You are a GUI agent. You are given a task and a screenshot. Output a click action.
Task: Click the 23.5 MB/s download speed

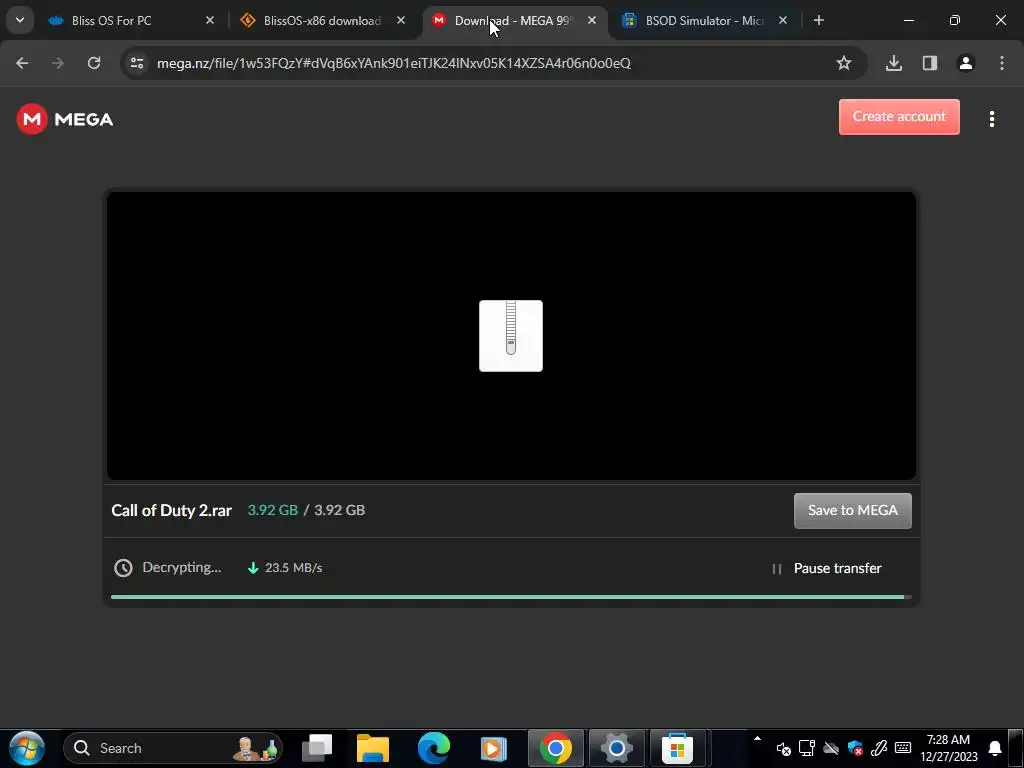[x=293, y=568]
